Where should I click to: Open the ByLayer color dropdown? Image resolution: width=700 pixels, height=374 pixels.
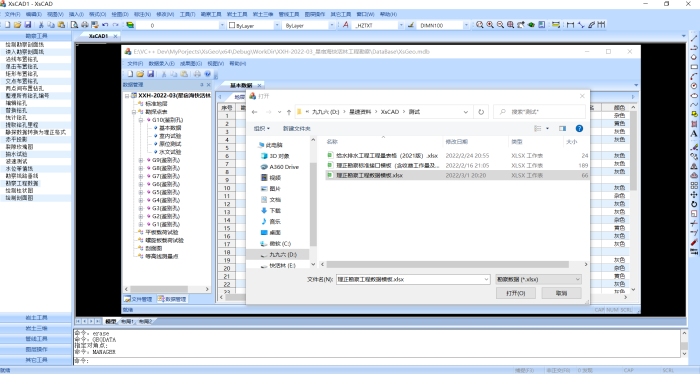click(277, 25)
